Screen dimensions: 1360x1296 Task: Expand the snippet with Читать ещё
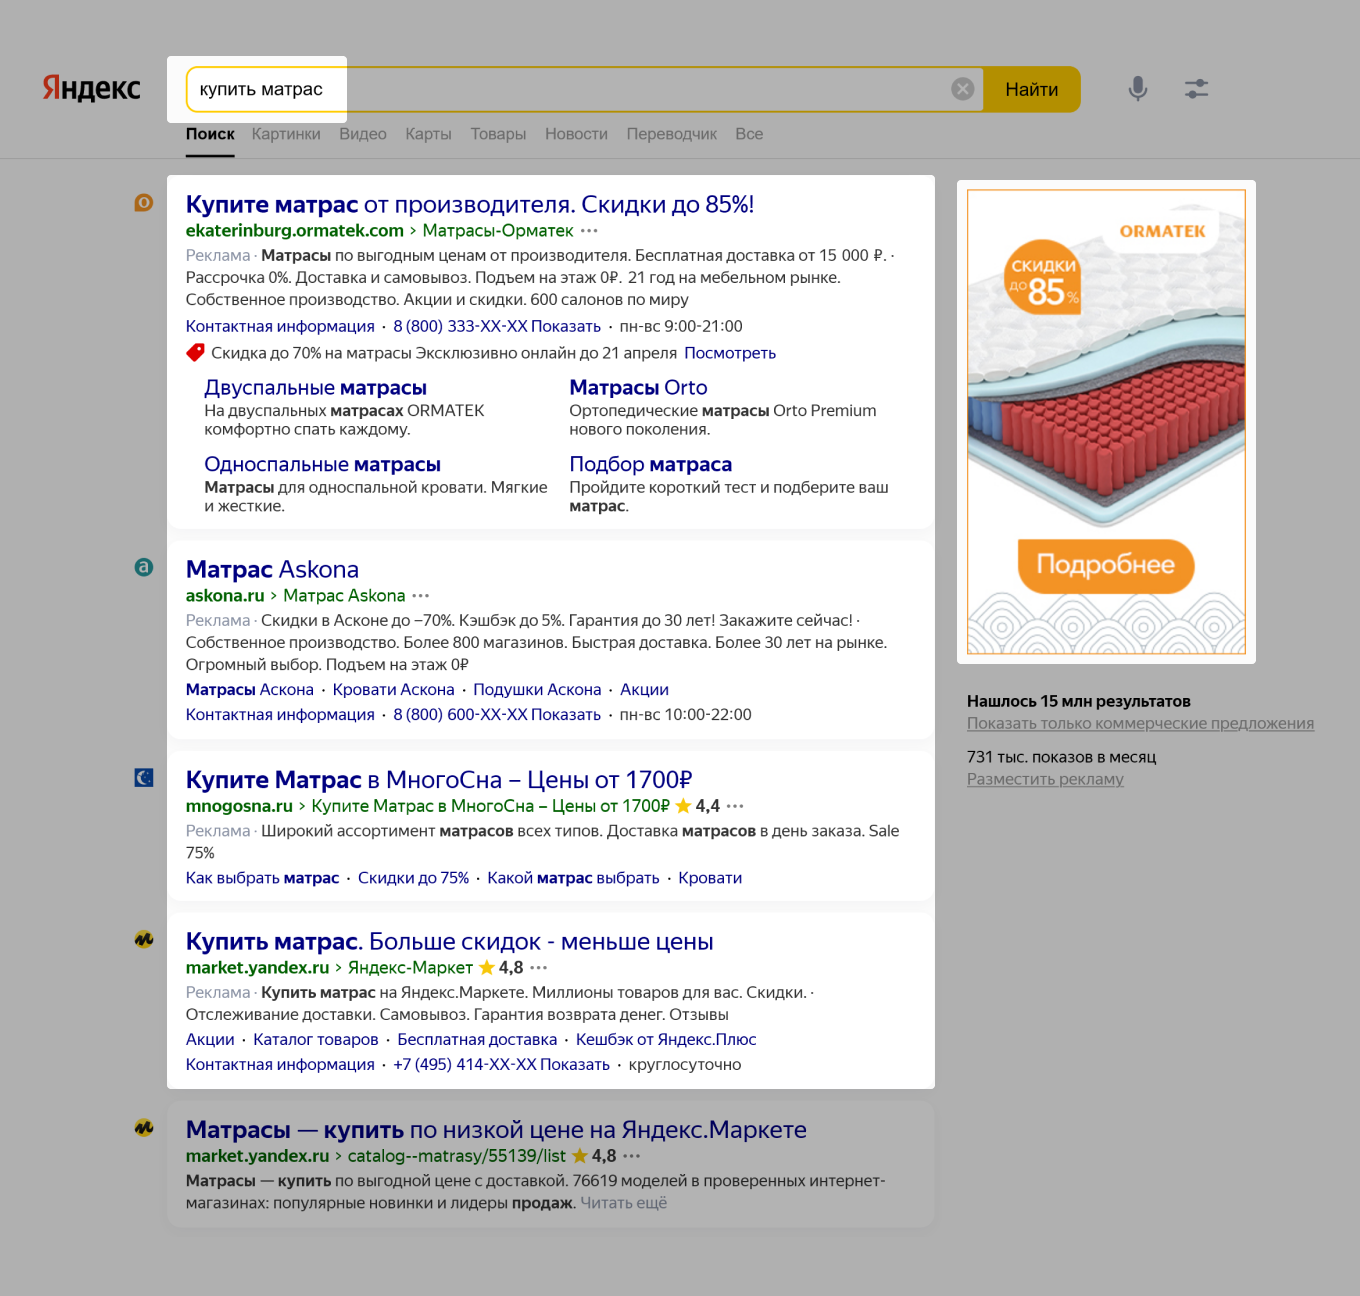(x=623, y=1203)
